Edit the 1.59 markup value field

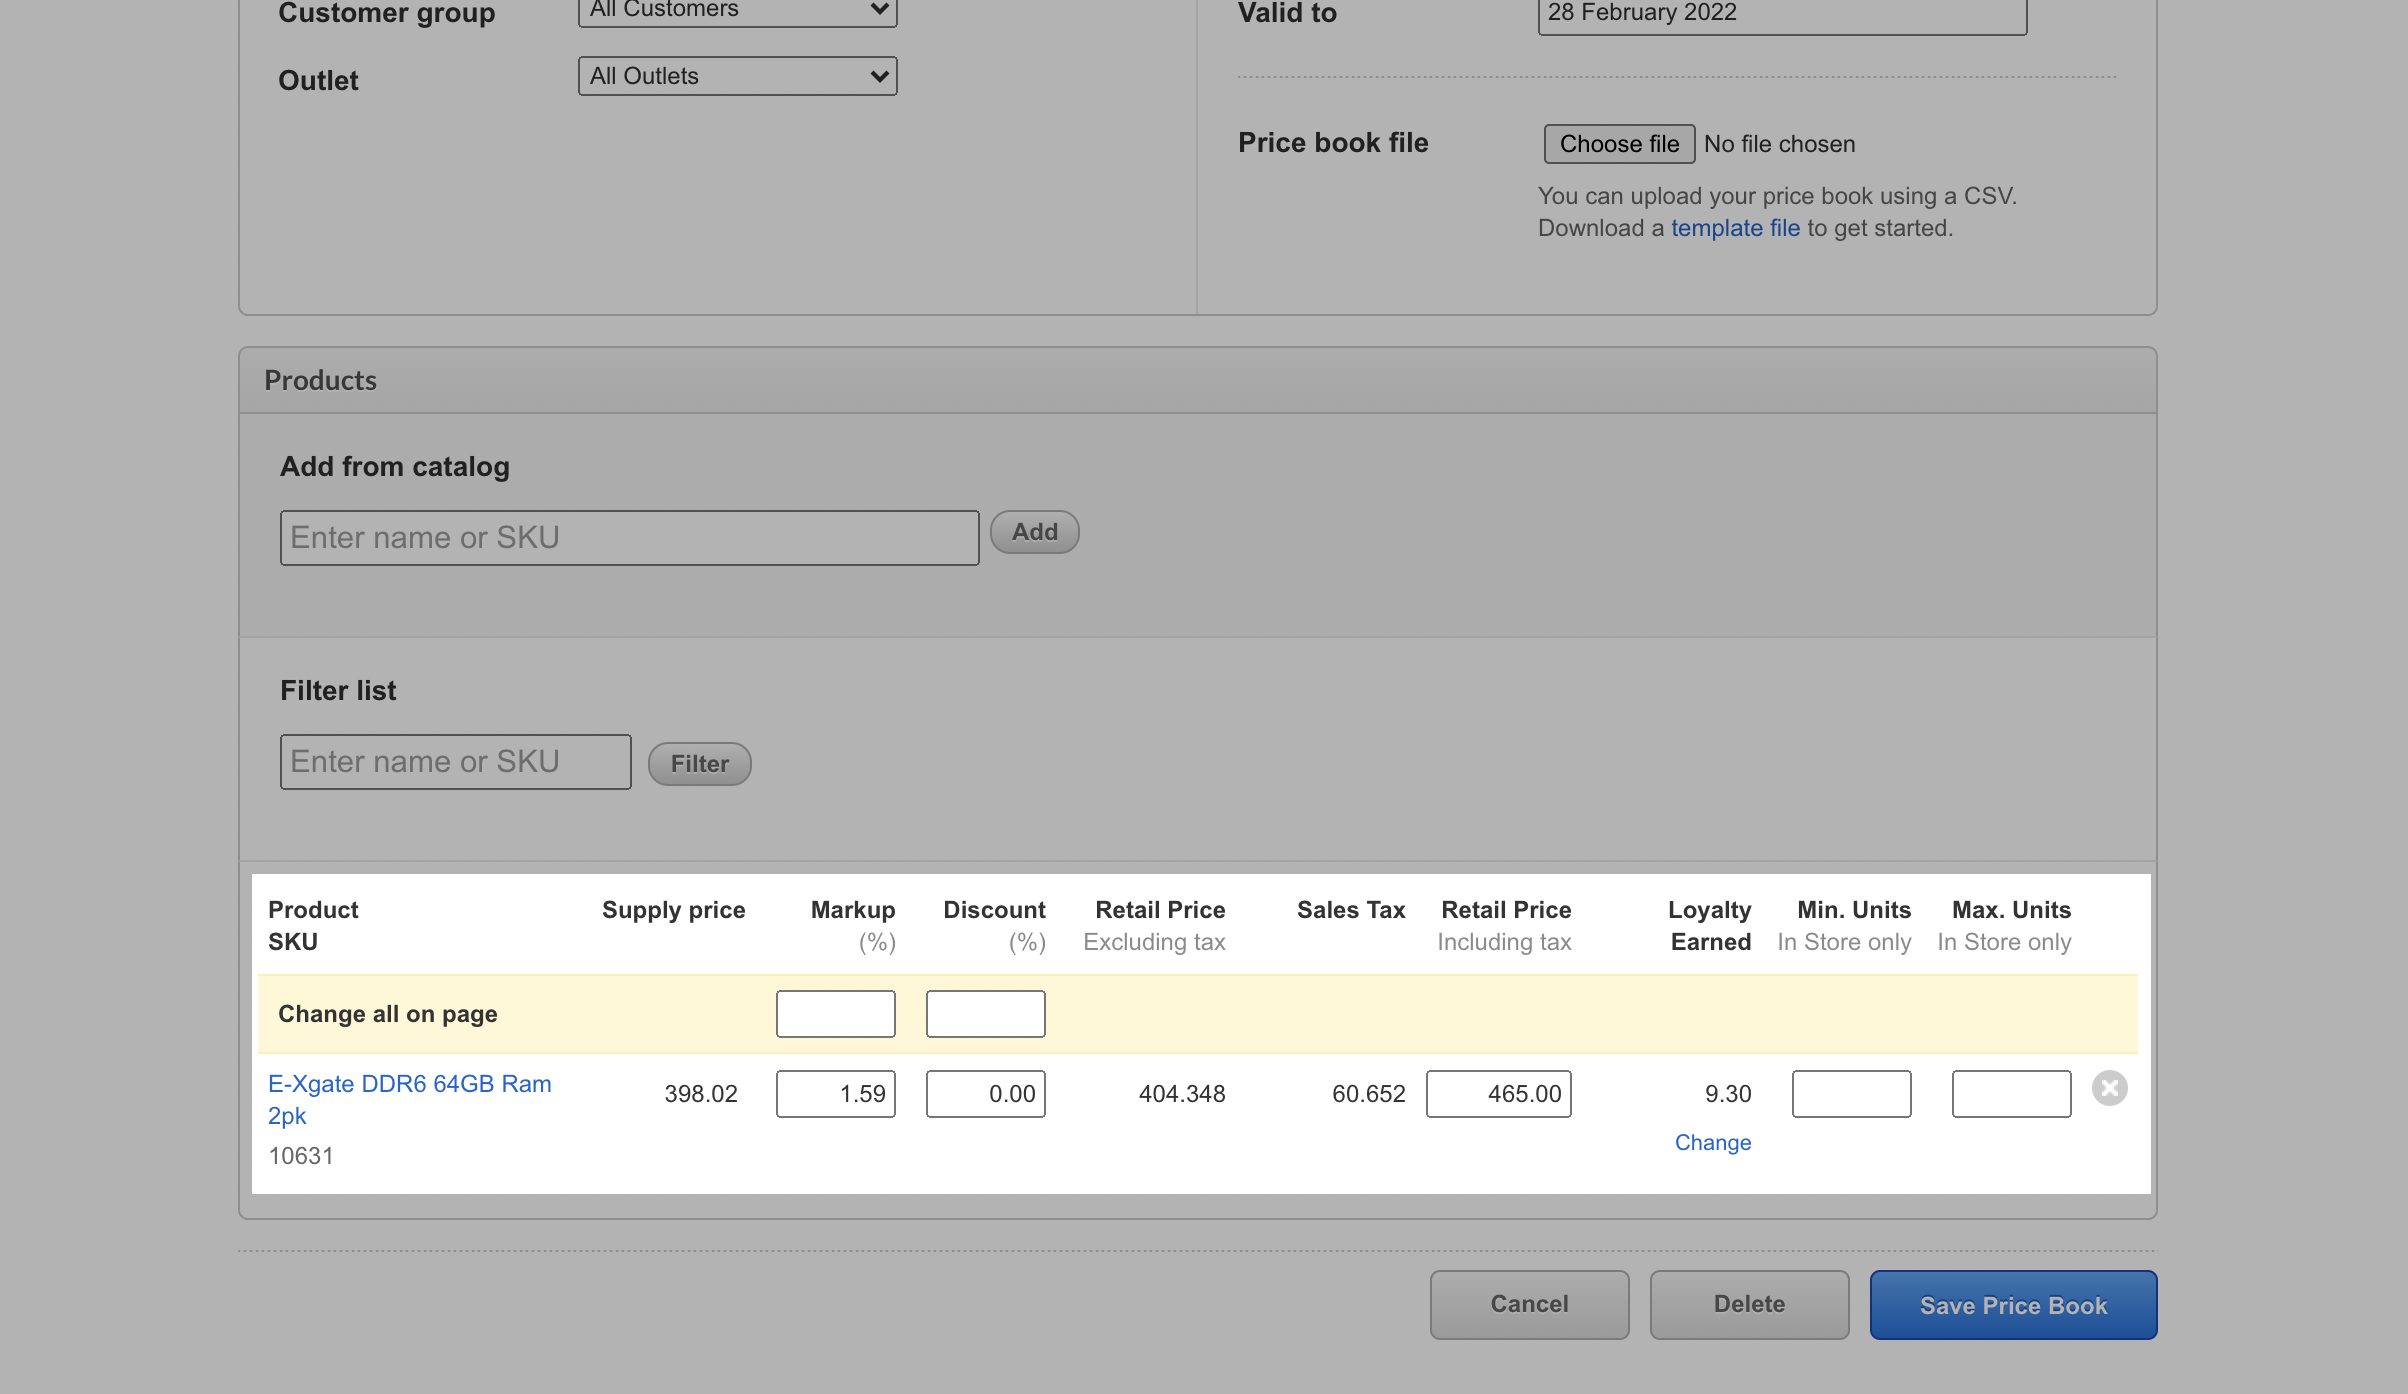[x=835, y=1094]
